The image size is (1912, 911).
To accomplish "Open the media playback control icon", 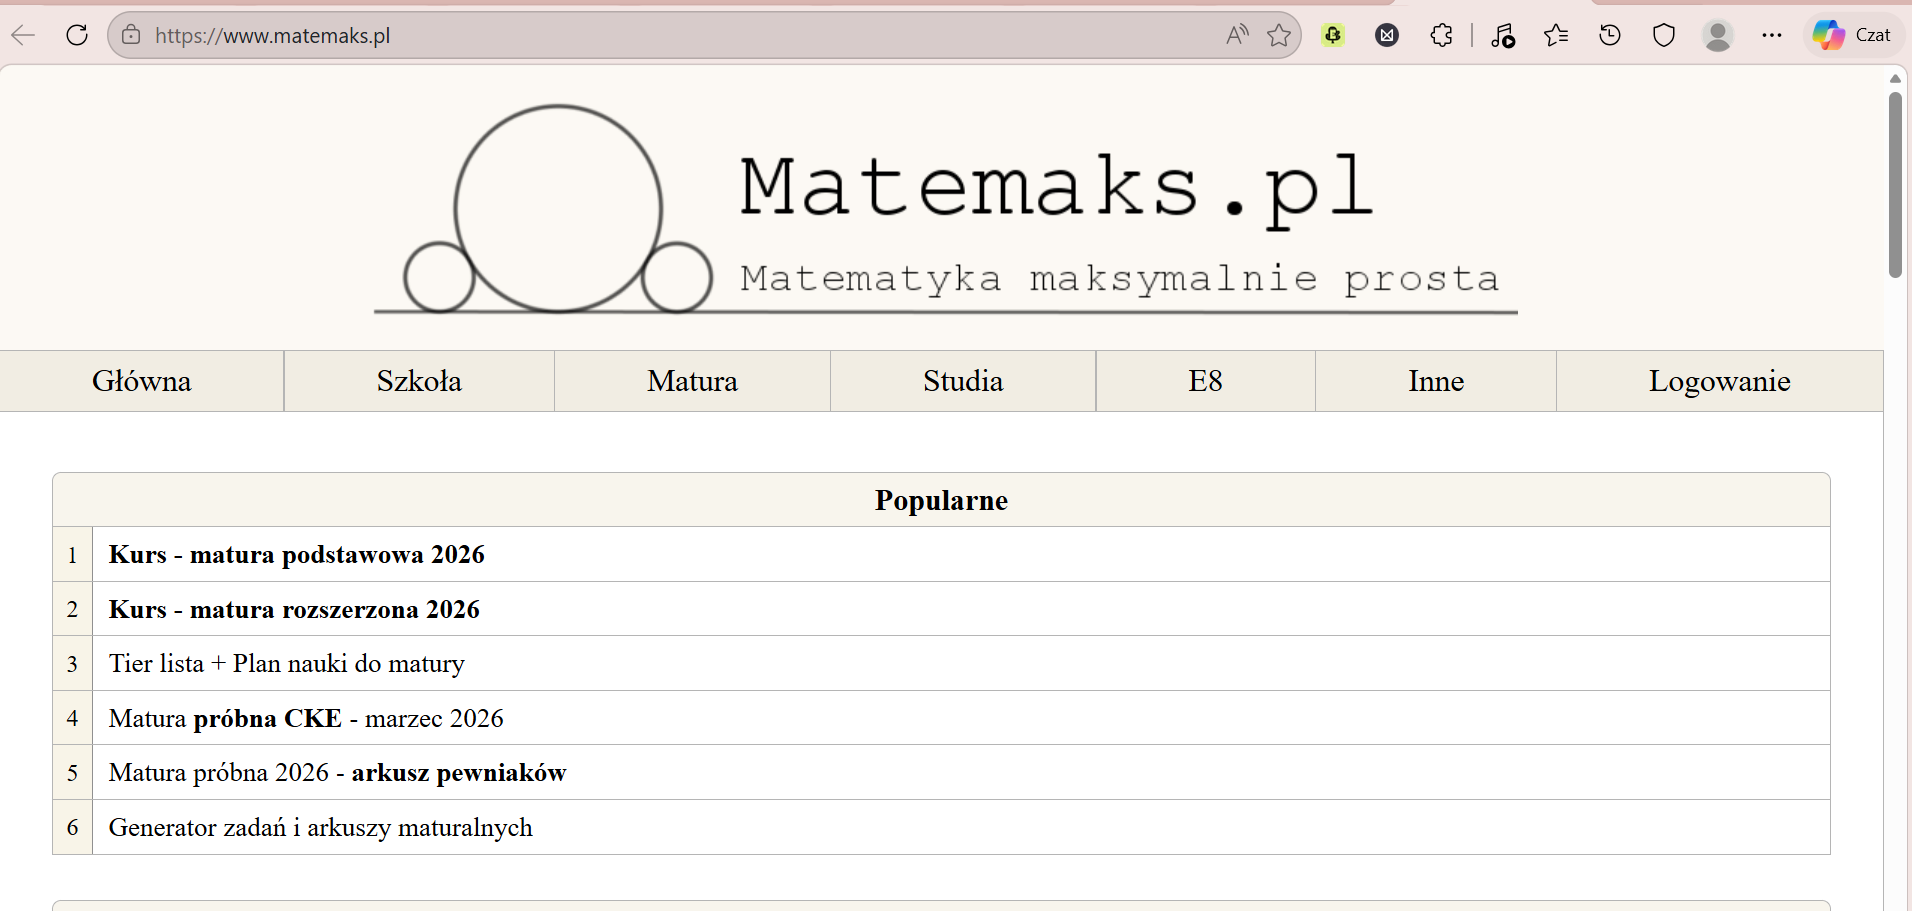I will [x=1503, y=35].
